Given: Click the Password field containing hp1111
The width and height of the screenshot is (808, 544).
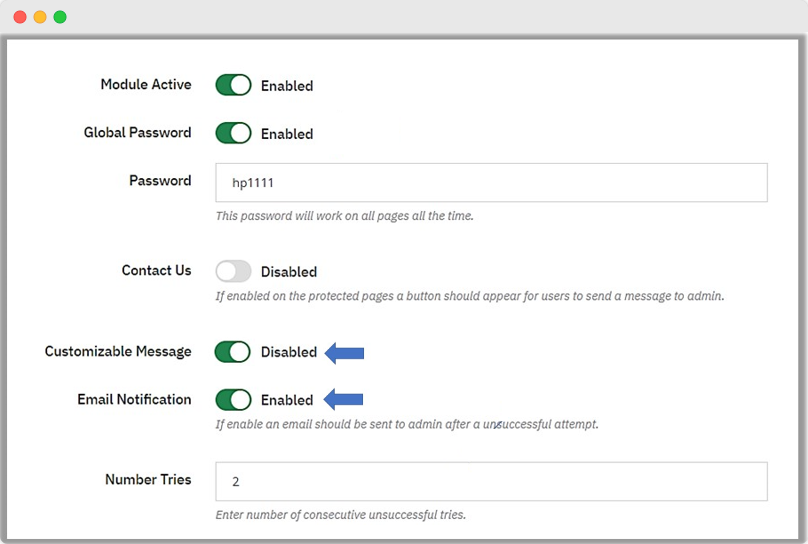Looking at the screenshot, I should pyautogui.click(x=491, y=183).
